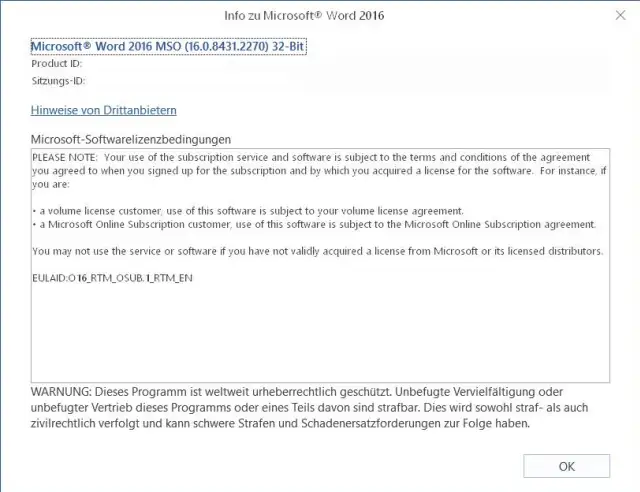Image resolution: width=640 pixels, height=492 pixels.
Task: Click the Microsoft Online Subscription customer bullet
Action: click(x=314, y=225)
